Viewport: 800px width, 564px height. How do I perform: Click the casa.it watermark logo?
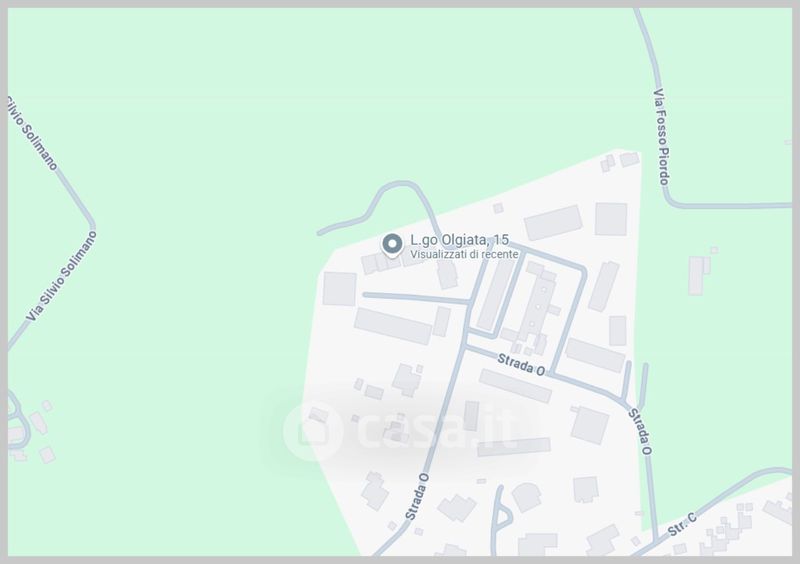coord(398,431)
